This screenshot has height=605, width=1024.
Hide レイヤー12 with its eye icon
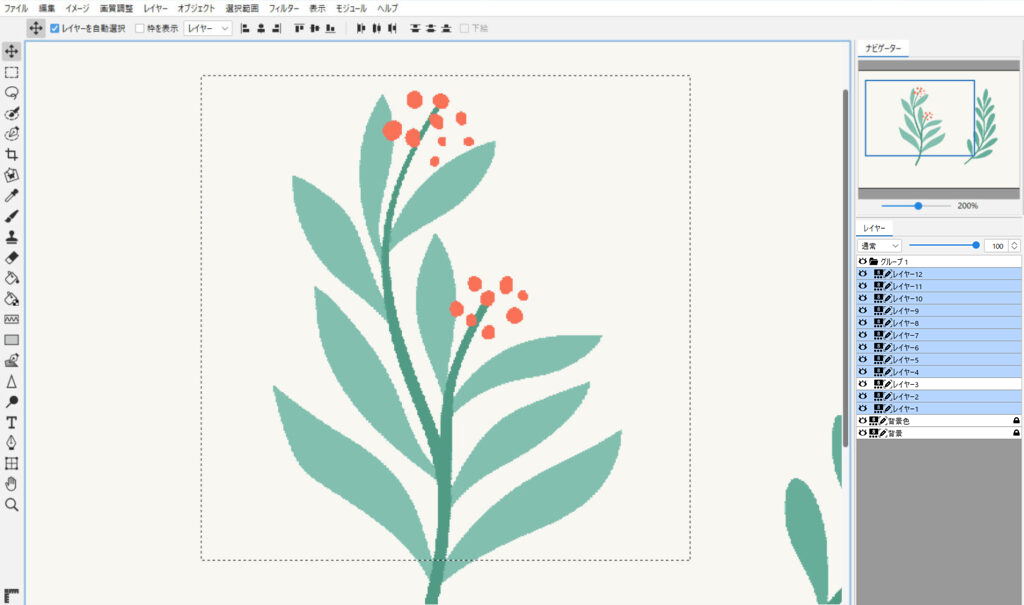point(862,274)
